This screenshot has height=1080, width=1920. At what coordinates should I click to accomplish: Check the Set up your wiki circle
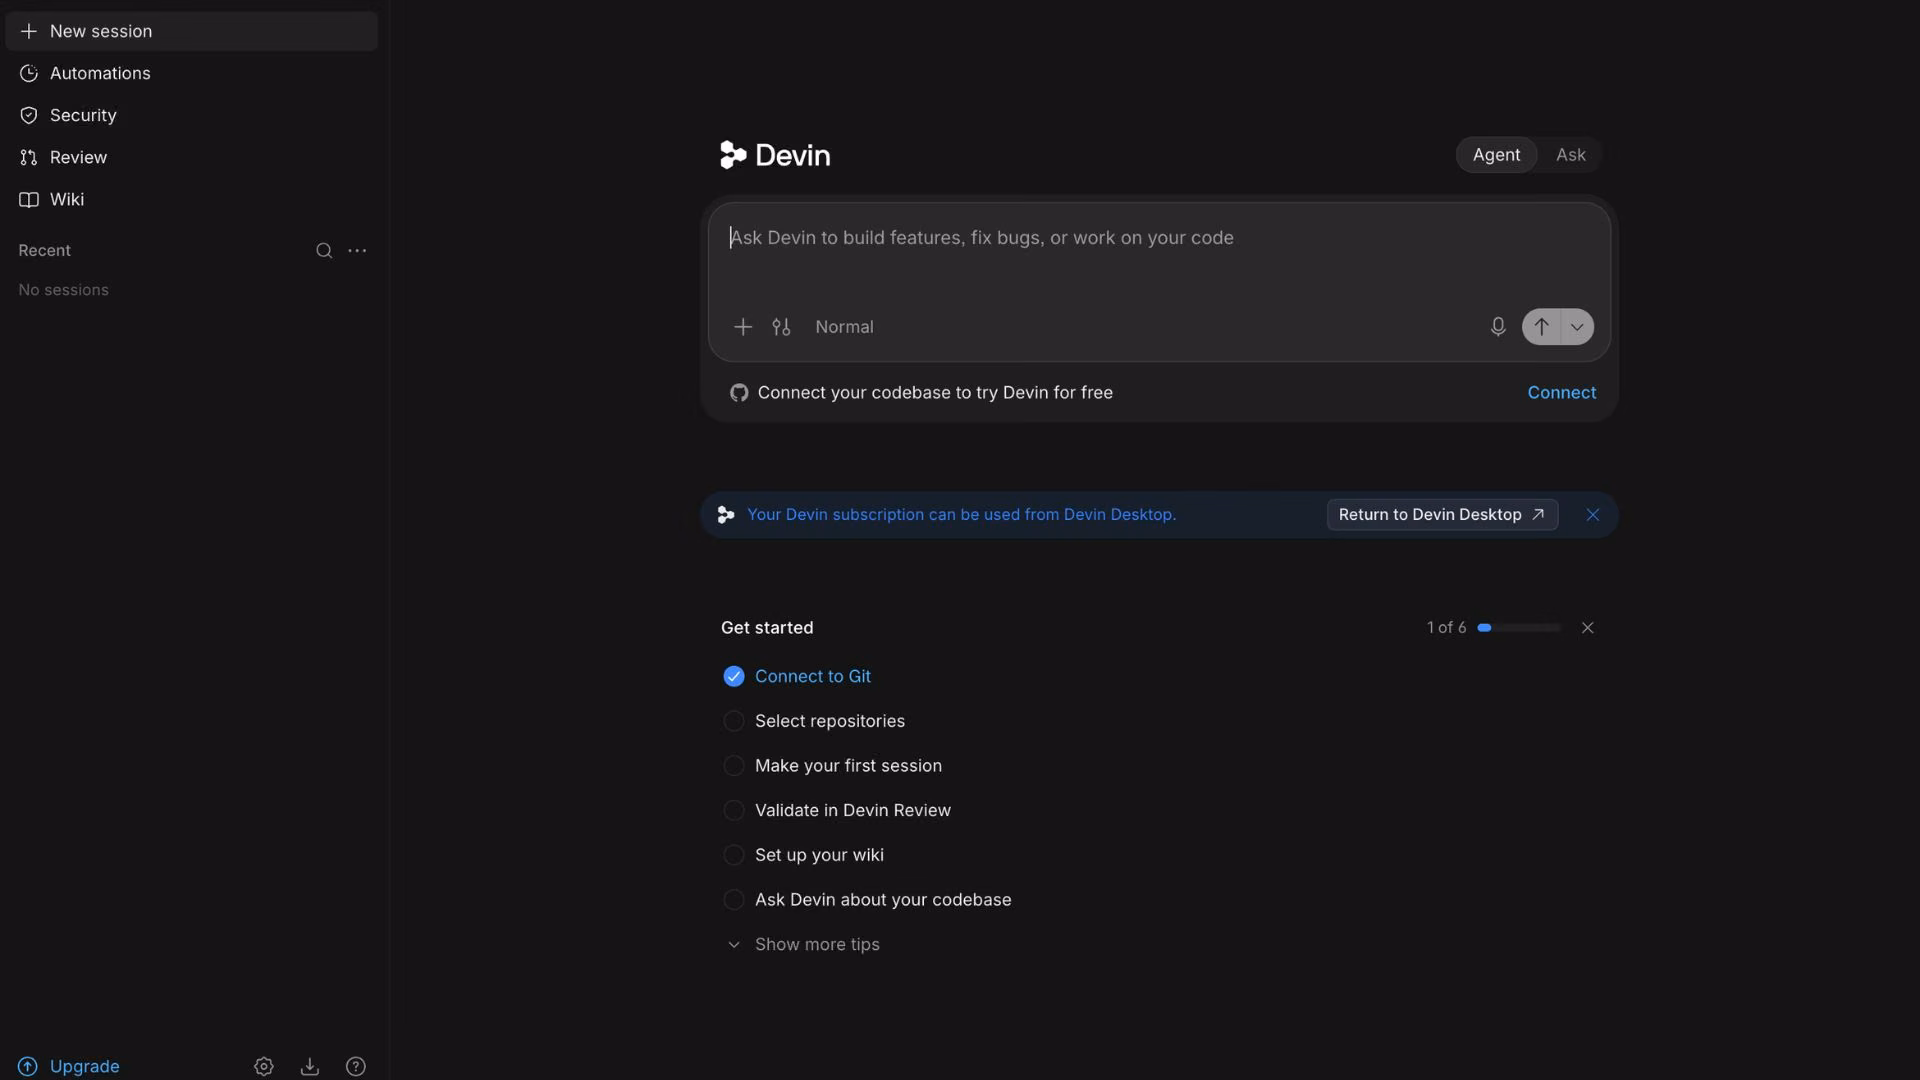coord(734,855)
